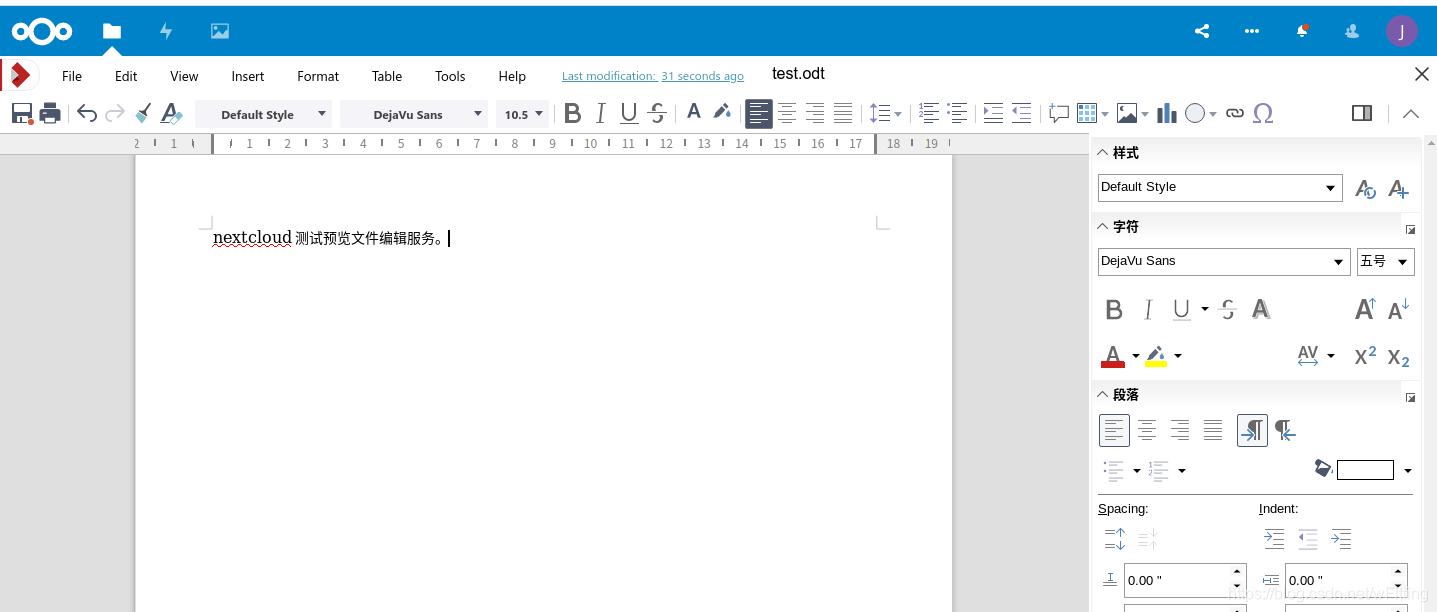
Task: Collapse the 段落 section
Action: 1103,395
